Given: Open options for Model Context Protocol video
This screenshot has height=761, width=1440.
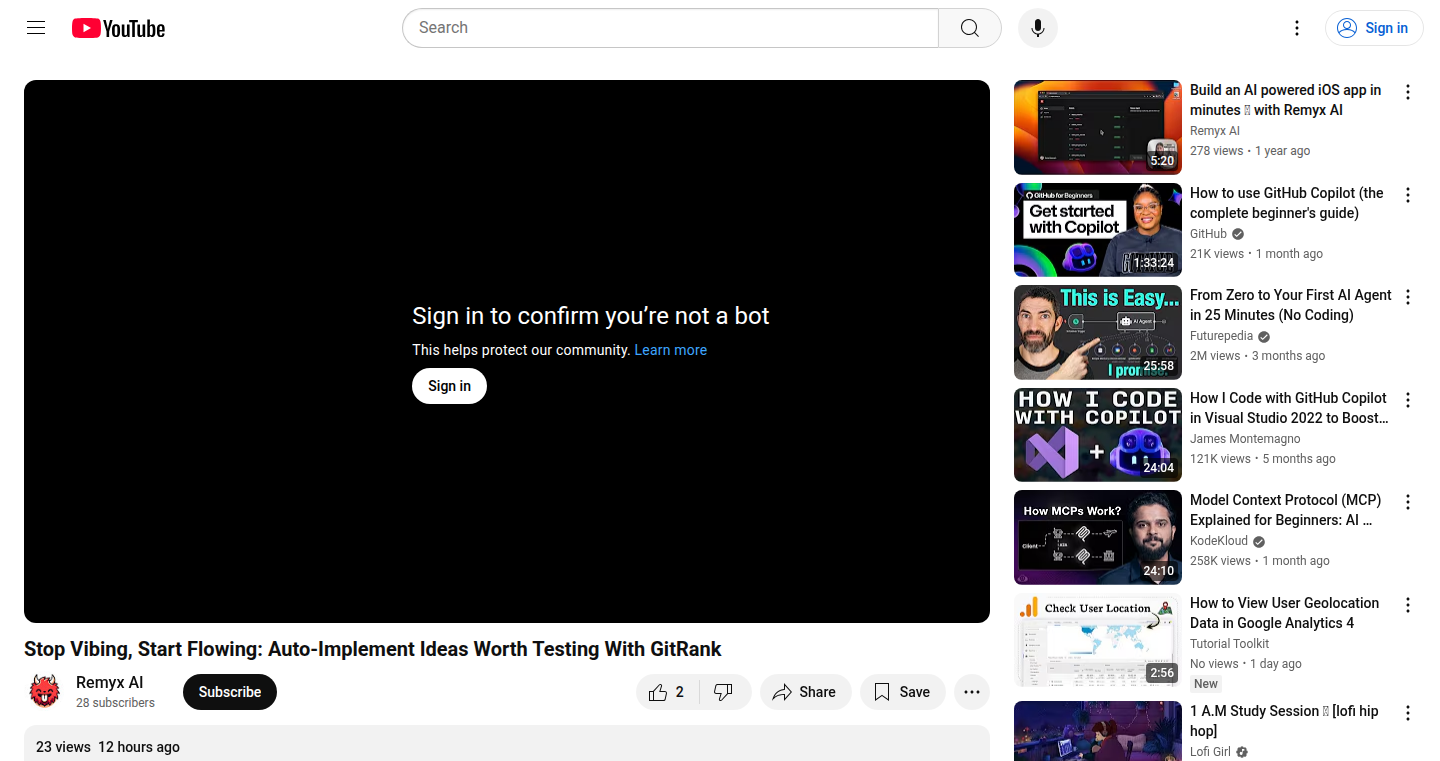Looking at the screenshot, I should click(x=1408, y=502).
